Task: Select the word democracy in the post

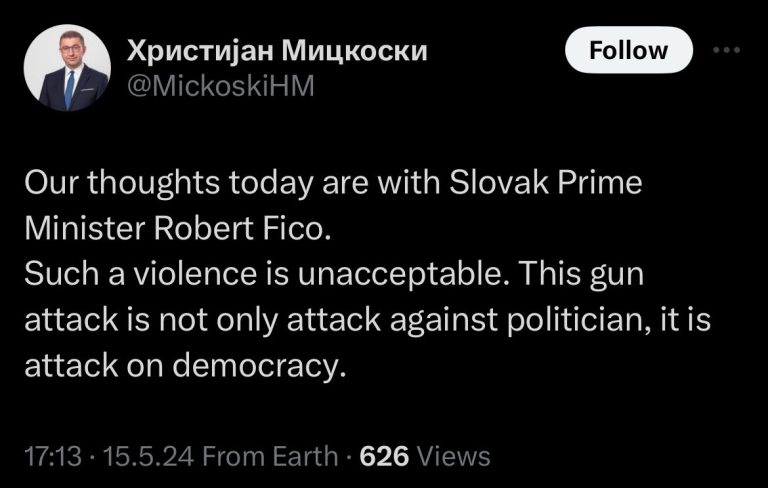Action: pos(259,366)
